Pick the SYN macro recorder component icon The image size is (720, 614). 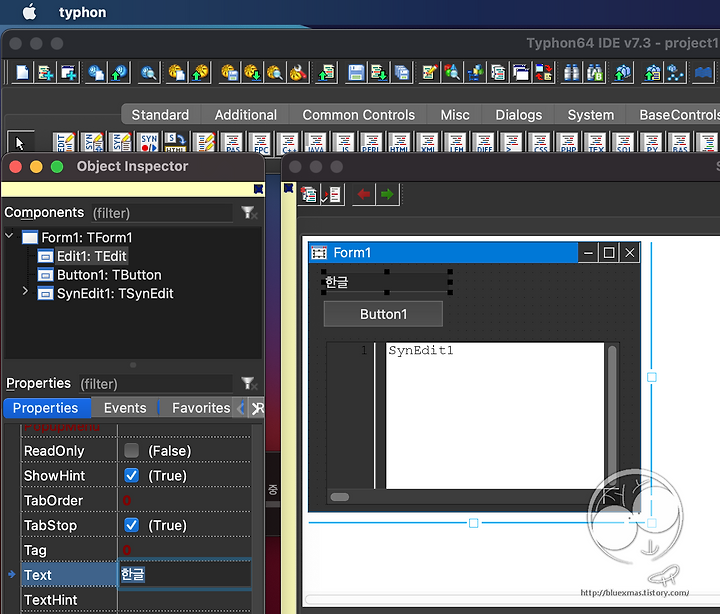click(x=149, y=142)
